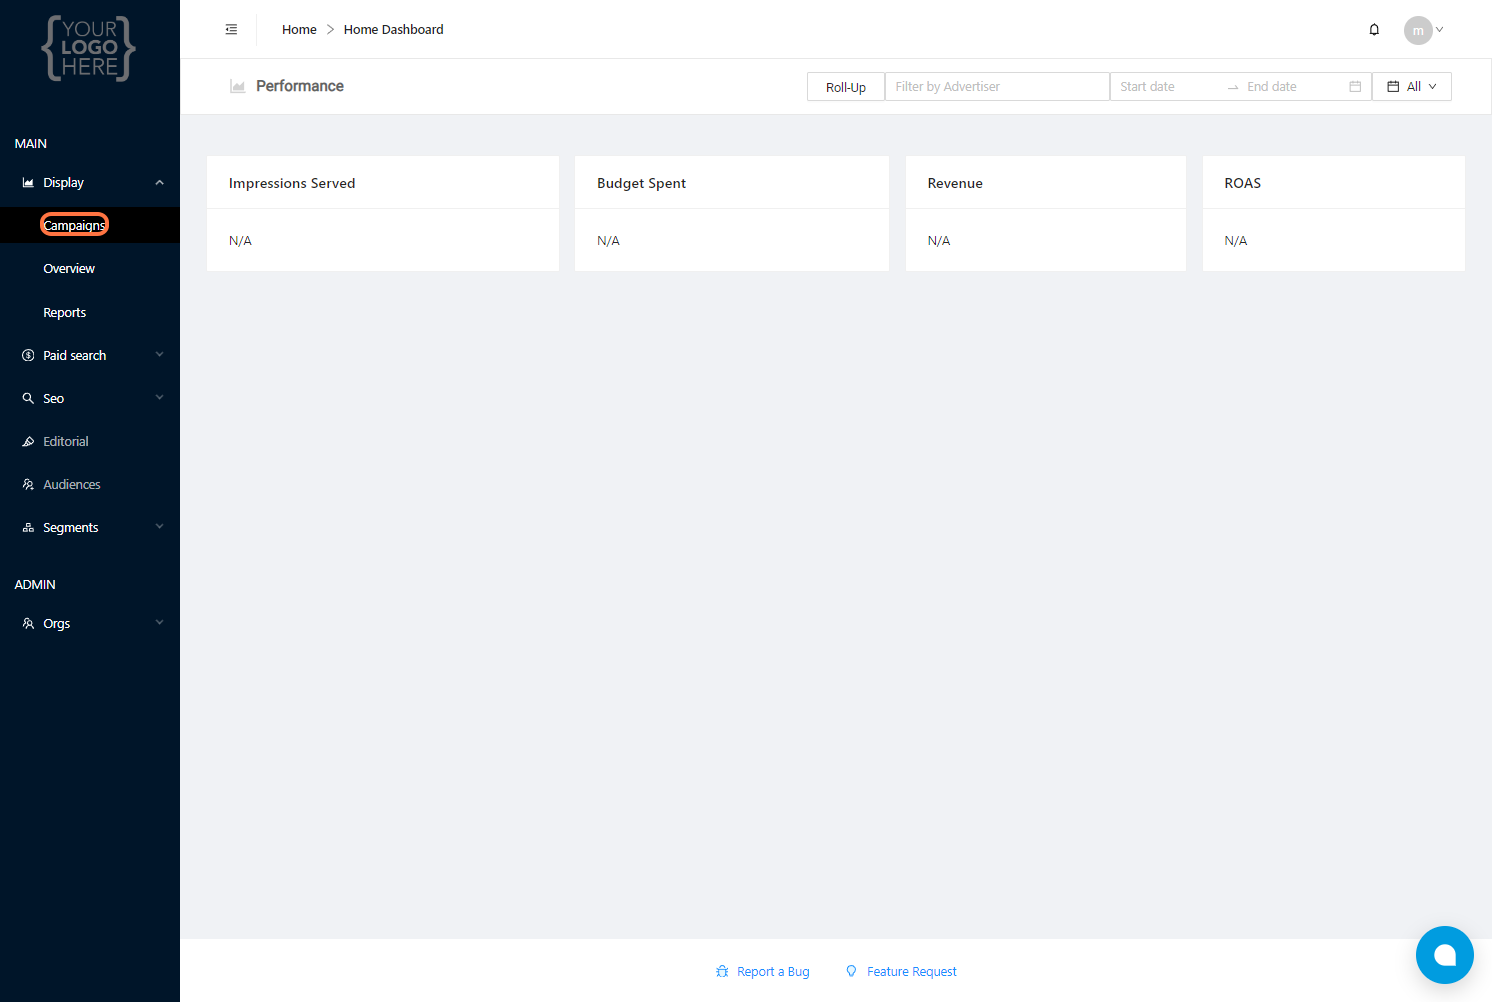The image size is (1492, 1002).
Task: Click Feature Request link
Action: [x=912, y=972]
